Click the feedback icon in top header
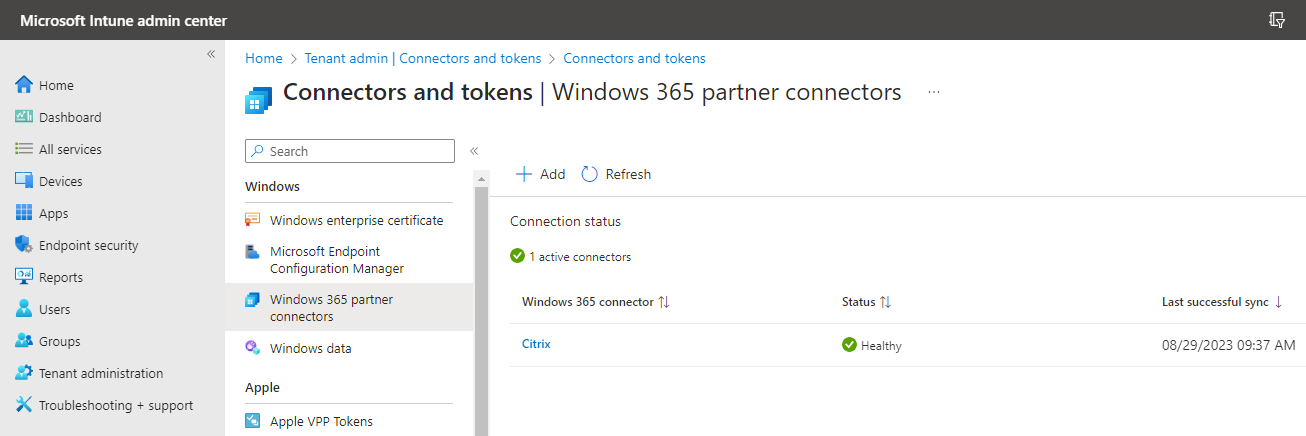The width and height of the screenshot is (1306, 436). coord(1276,20)
